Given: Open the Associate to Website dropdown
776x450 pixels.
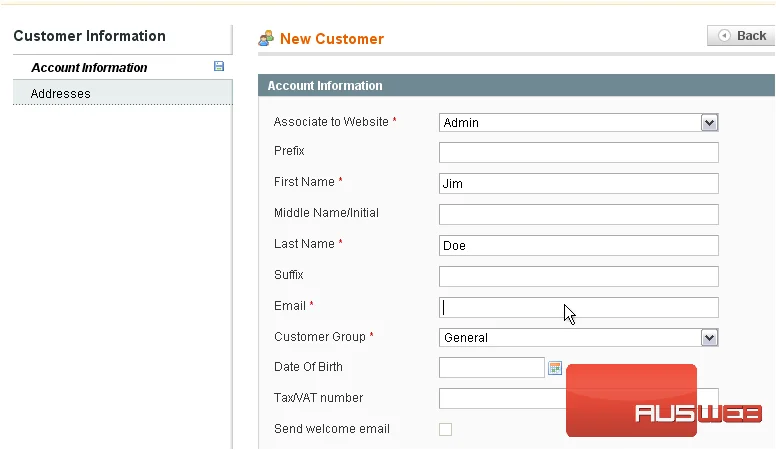Looking at the screenshot, I should coord(579,123).
